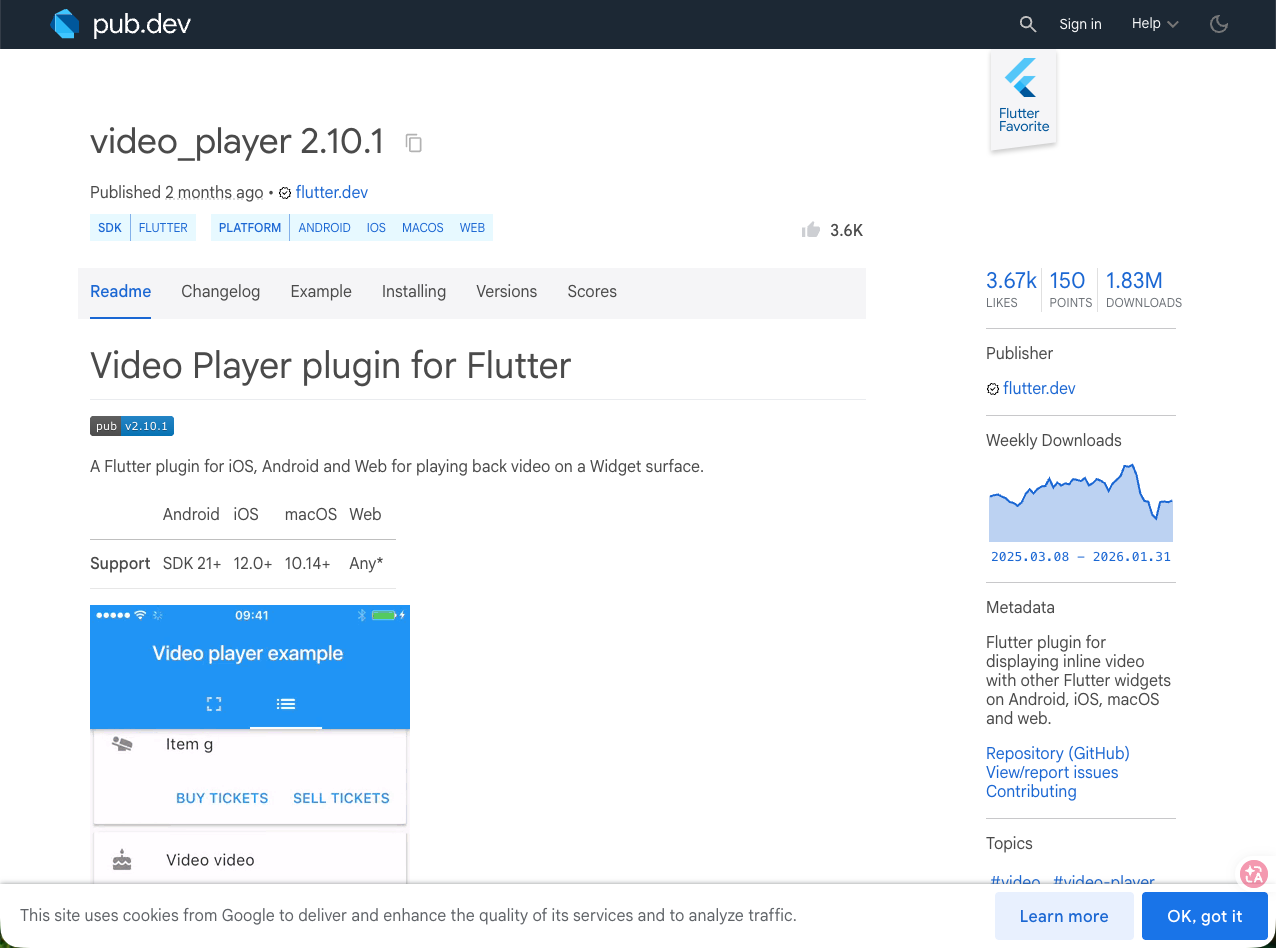
Task: Click the 'Video Player plugin for Flutter' heading
Action: 330,366
